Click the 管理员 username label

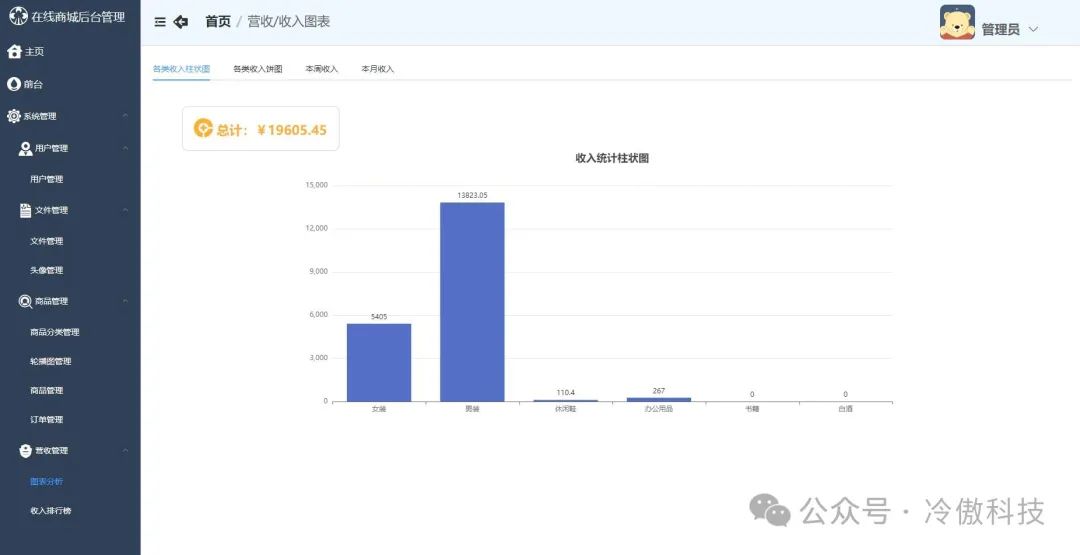coord(1000,30)
